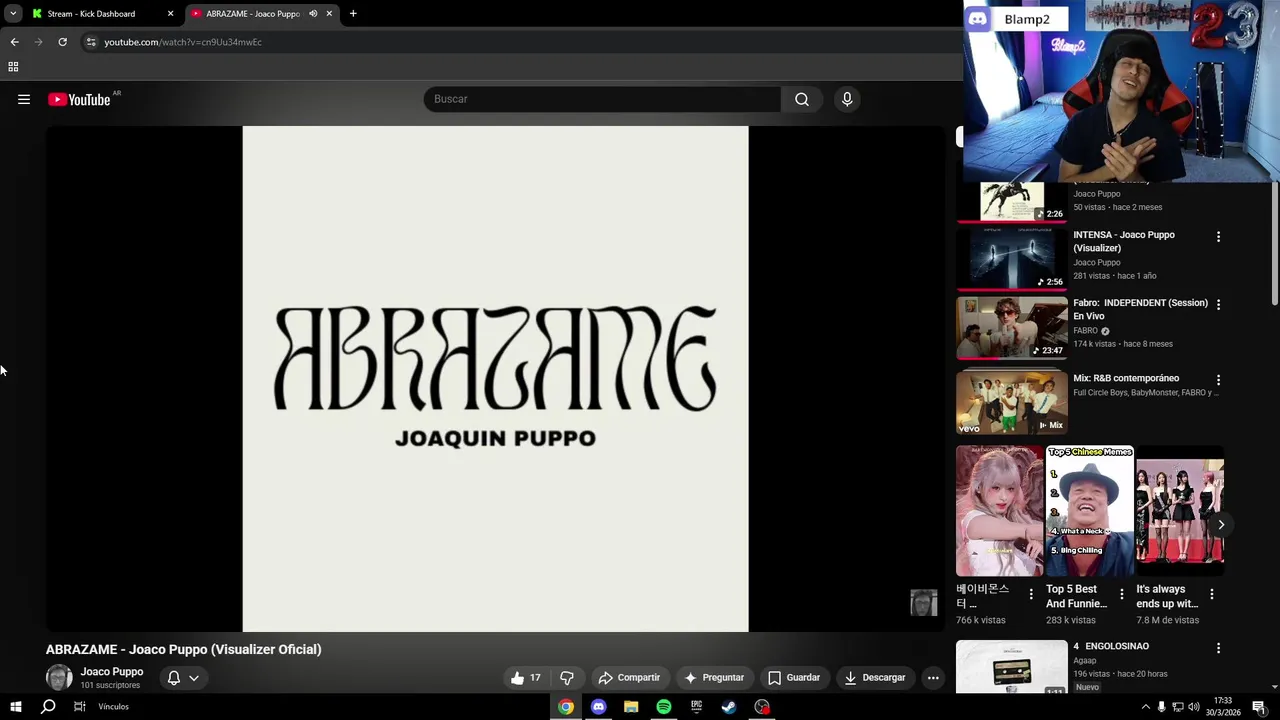The width and height of the screenshot is (1280, 720).
Task: Click the search magnifier button
Action: (x=802, y=99)
